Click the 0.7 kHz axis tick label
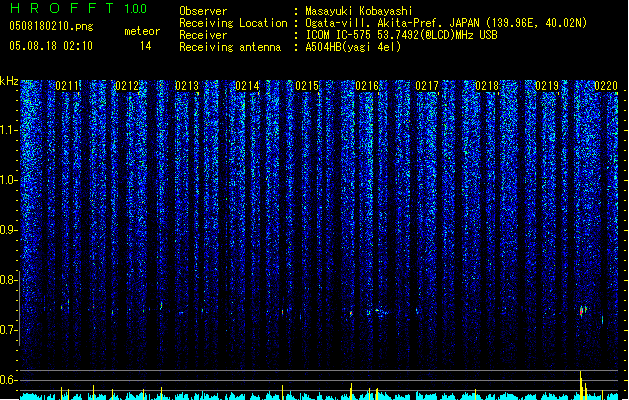Viewport: 629px width, 400px height. tap(9, 330)
